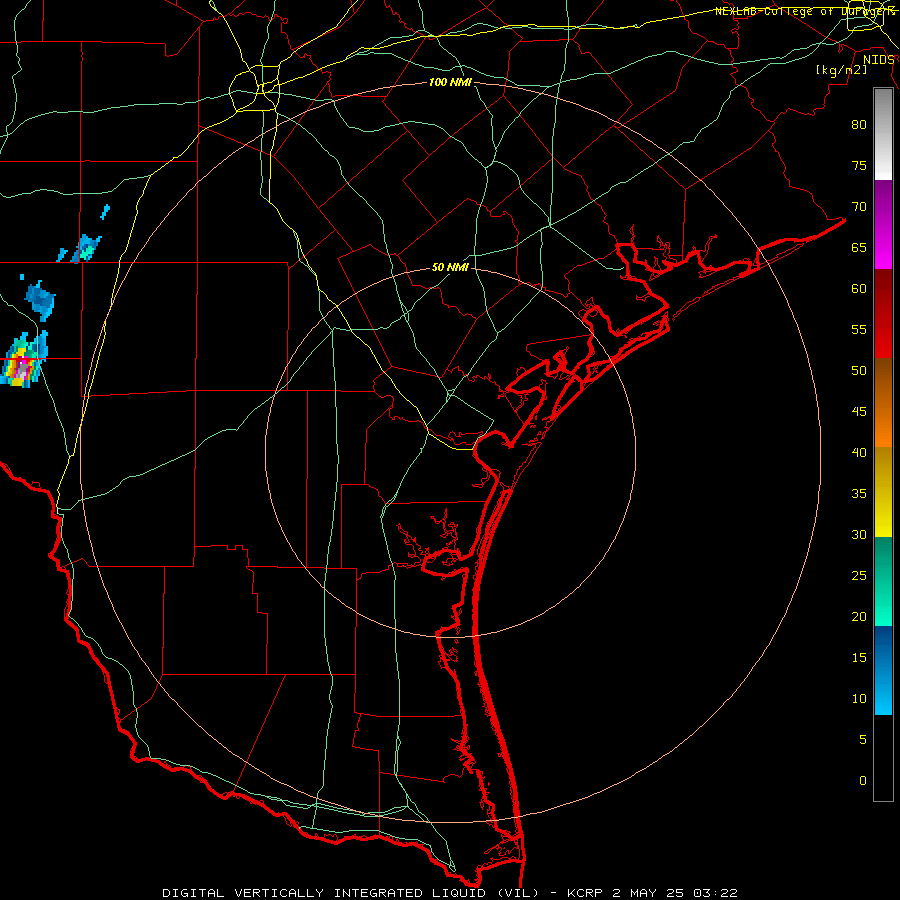Click the 10 value on the color scale
This screenshot has height=900, width=900.
click(x=859, y=699)
